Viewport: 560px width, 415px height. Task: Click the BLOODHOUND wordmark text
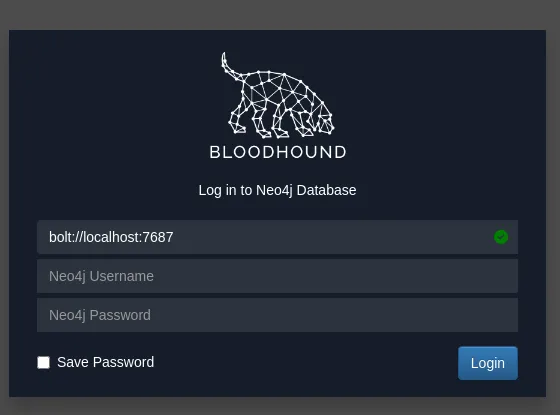(x=278, y=152)
